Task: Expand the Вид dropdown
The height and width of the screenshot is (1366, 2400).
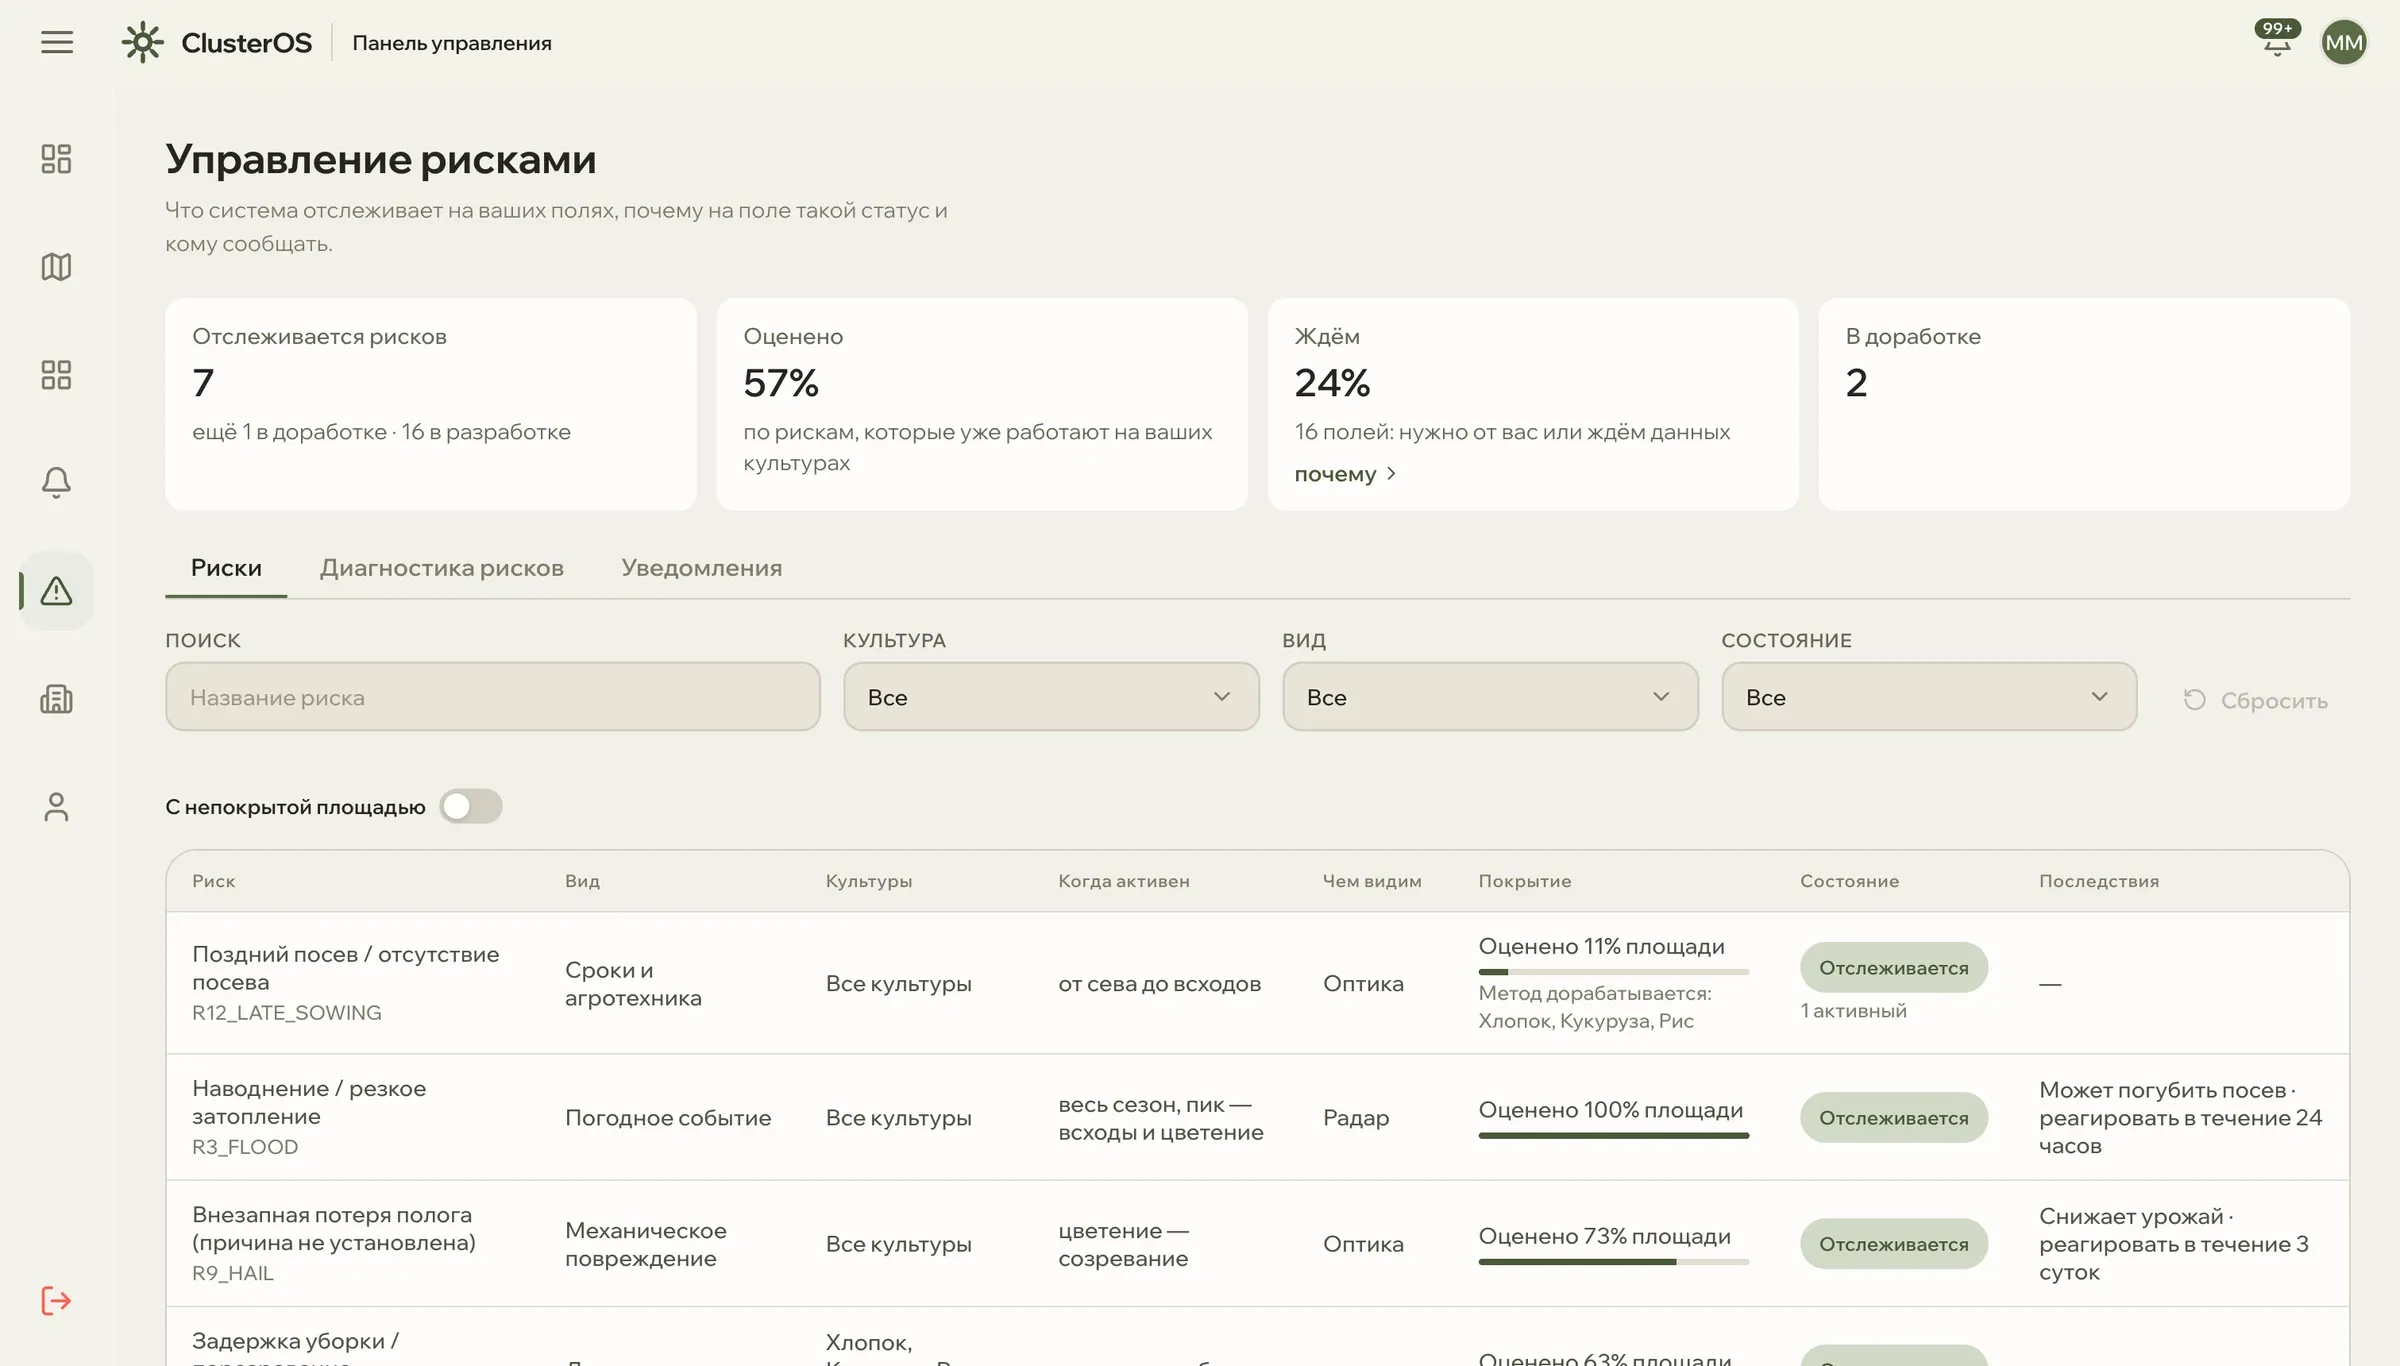Action: (x=1490, y=697)
